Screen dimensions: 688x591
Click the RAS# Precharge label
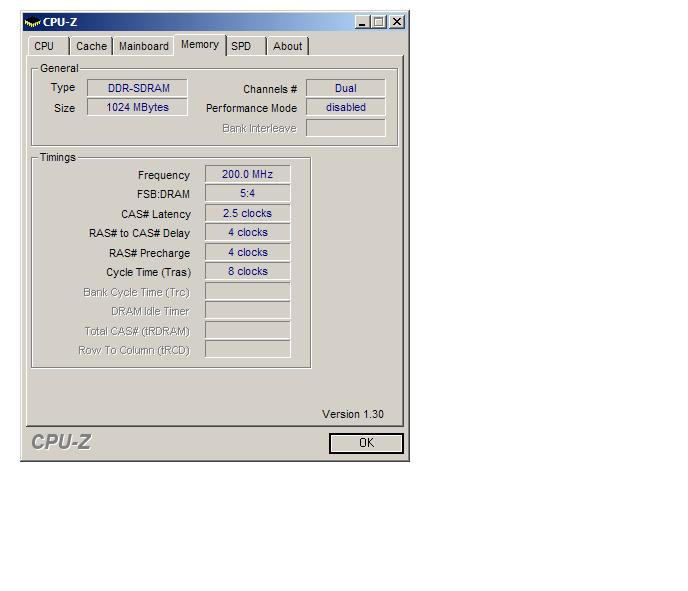149,253
